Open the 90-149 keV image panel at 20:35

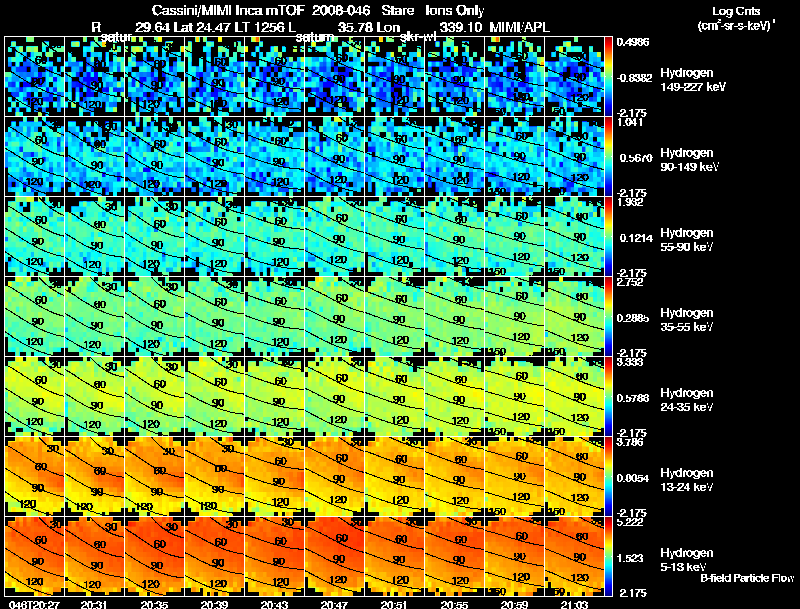click(155, 157)
